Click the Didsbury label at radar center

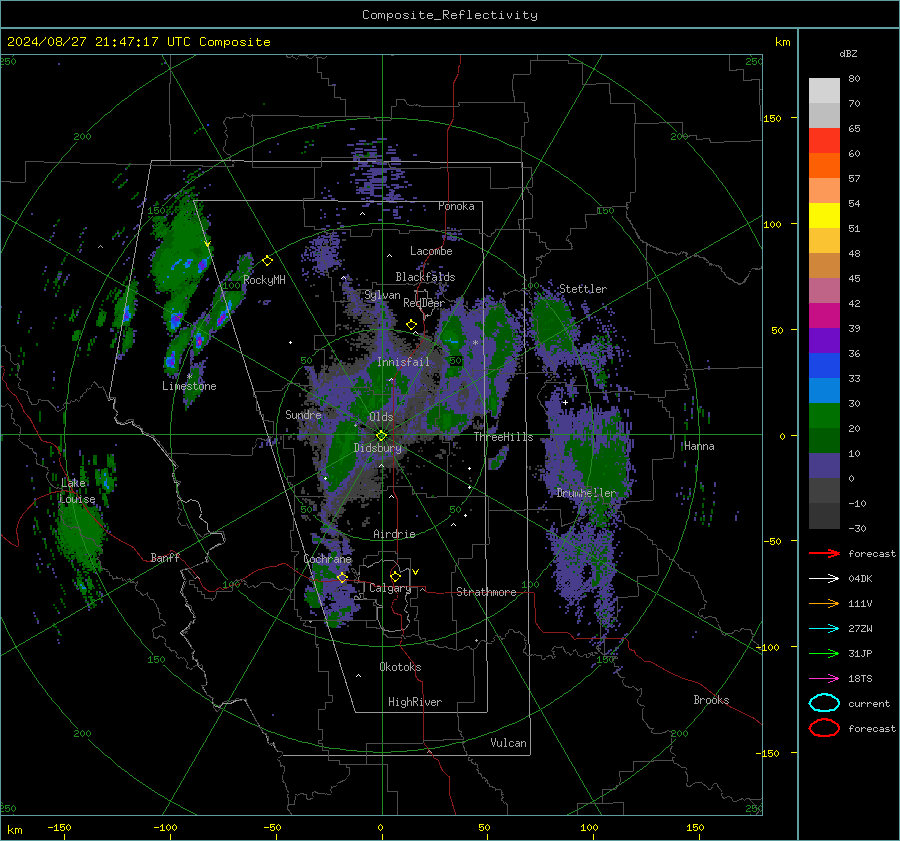(377, 448)
